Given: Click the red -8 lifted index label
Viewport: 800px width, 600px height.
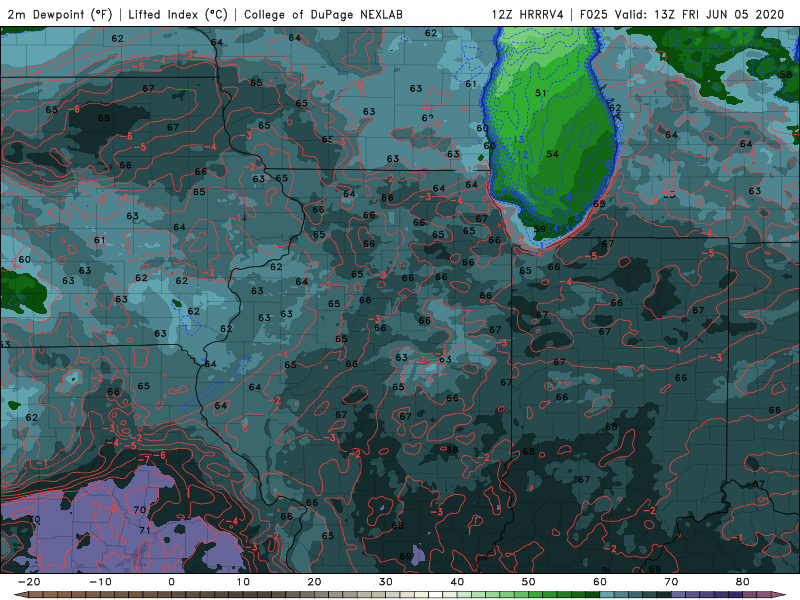Looking at the screenshot, I should (111, 508).
